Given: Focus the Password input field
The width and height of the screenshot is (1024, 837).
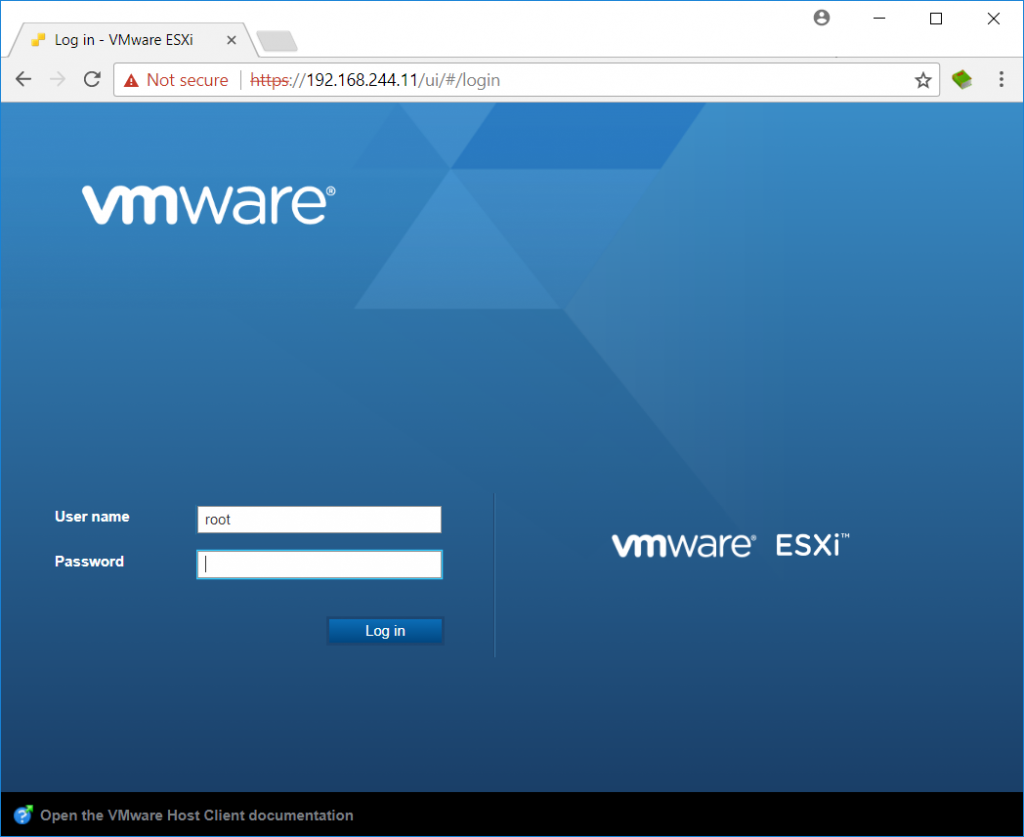Looking at the screenshot, I should 319,565.
